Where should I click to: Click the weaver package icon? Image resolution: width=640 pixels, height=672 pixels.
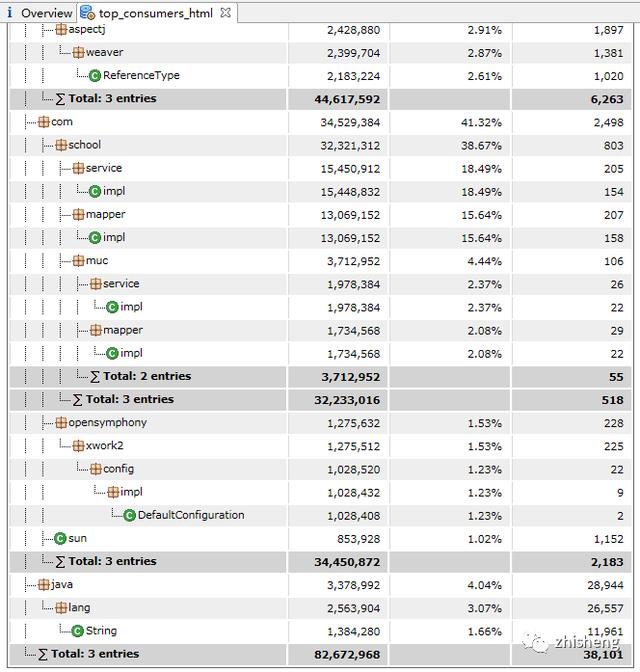point(78,53)
